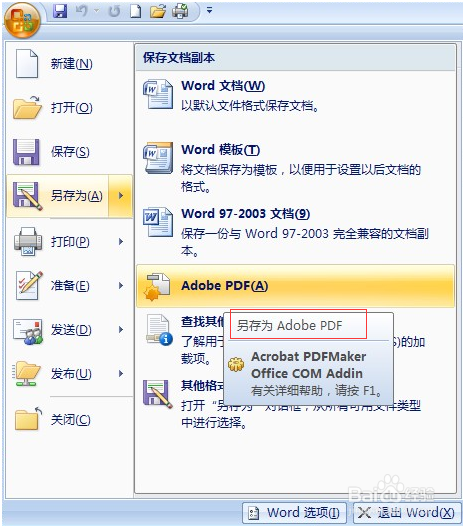Screen dimensions: 465x528
Task: Click the Save floppy icon in quick access toolbar
Action: (x=61, y=11)
